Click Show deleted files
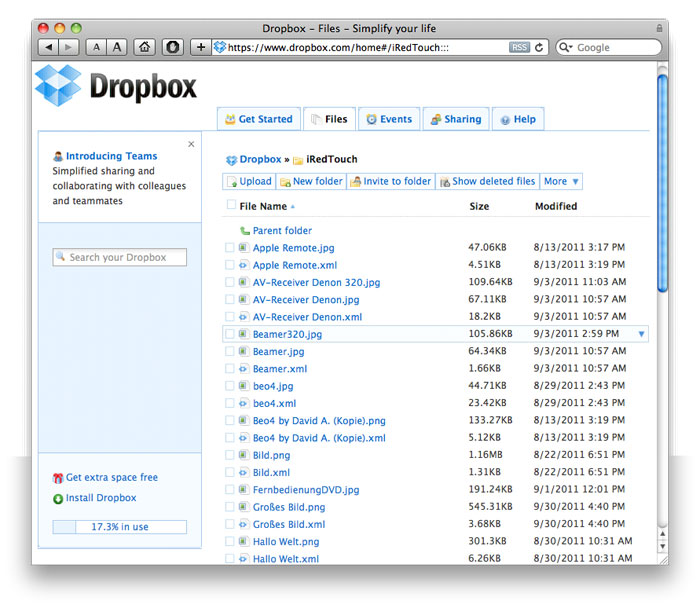The height and width of the screenshot is (608, 700). click(x=488, y=181)
